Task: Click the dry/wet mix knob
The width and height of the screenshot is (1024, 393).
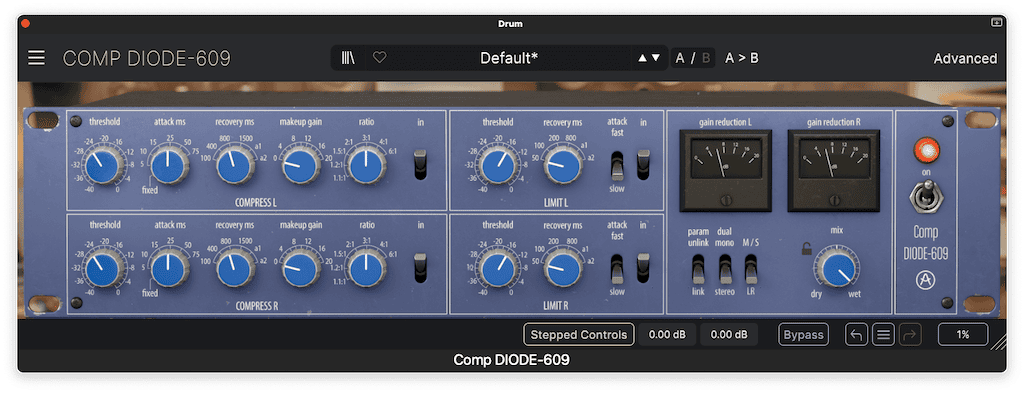Action: point(837,267)
